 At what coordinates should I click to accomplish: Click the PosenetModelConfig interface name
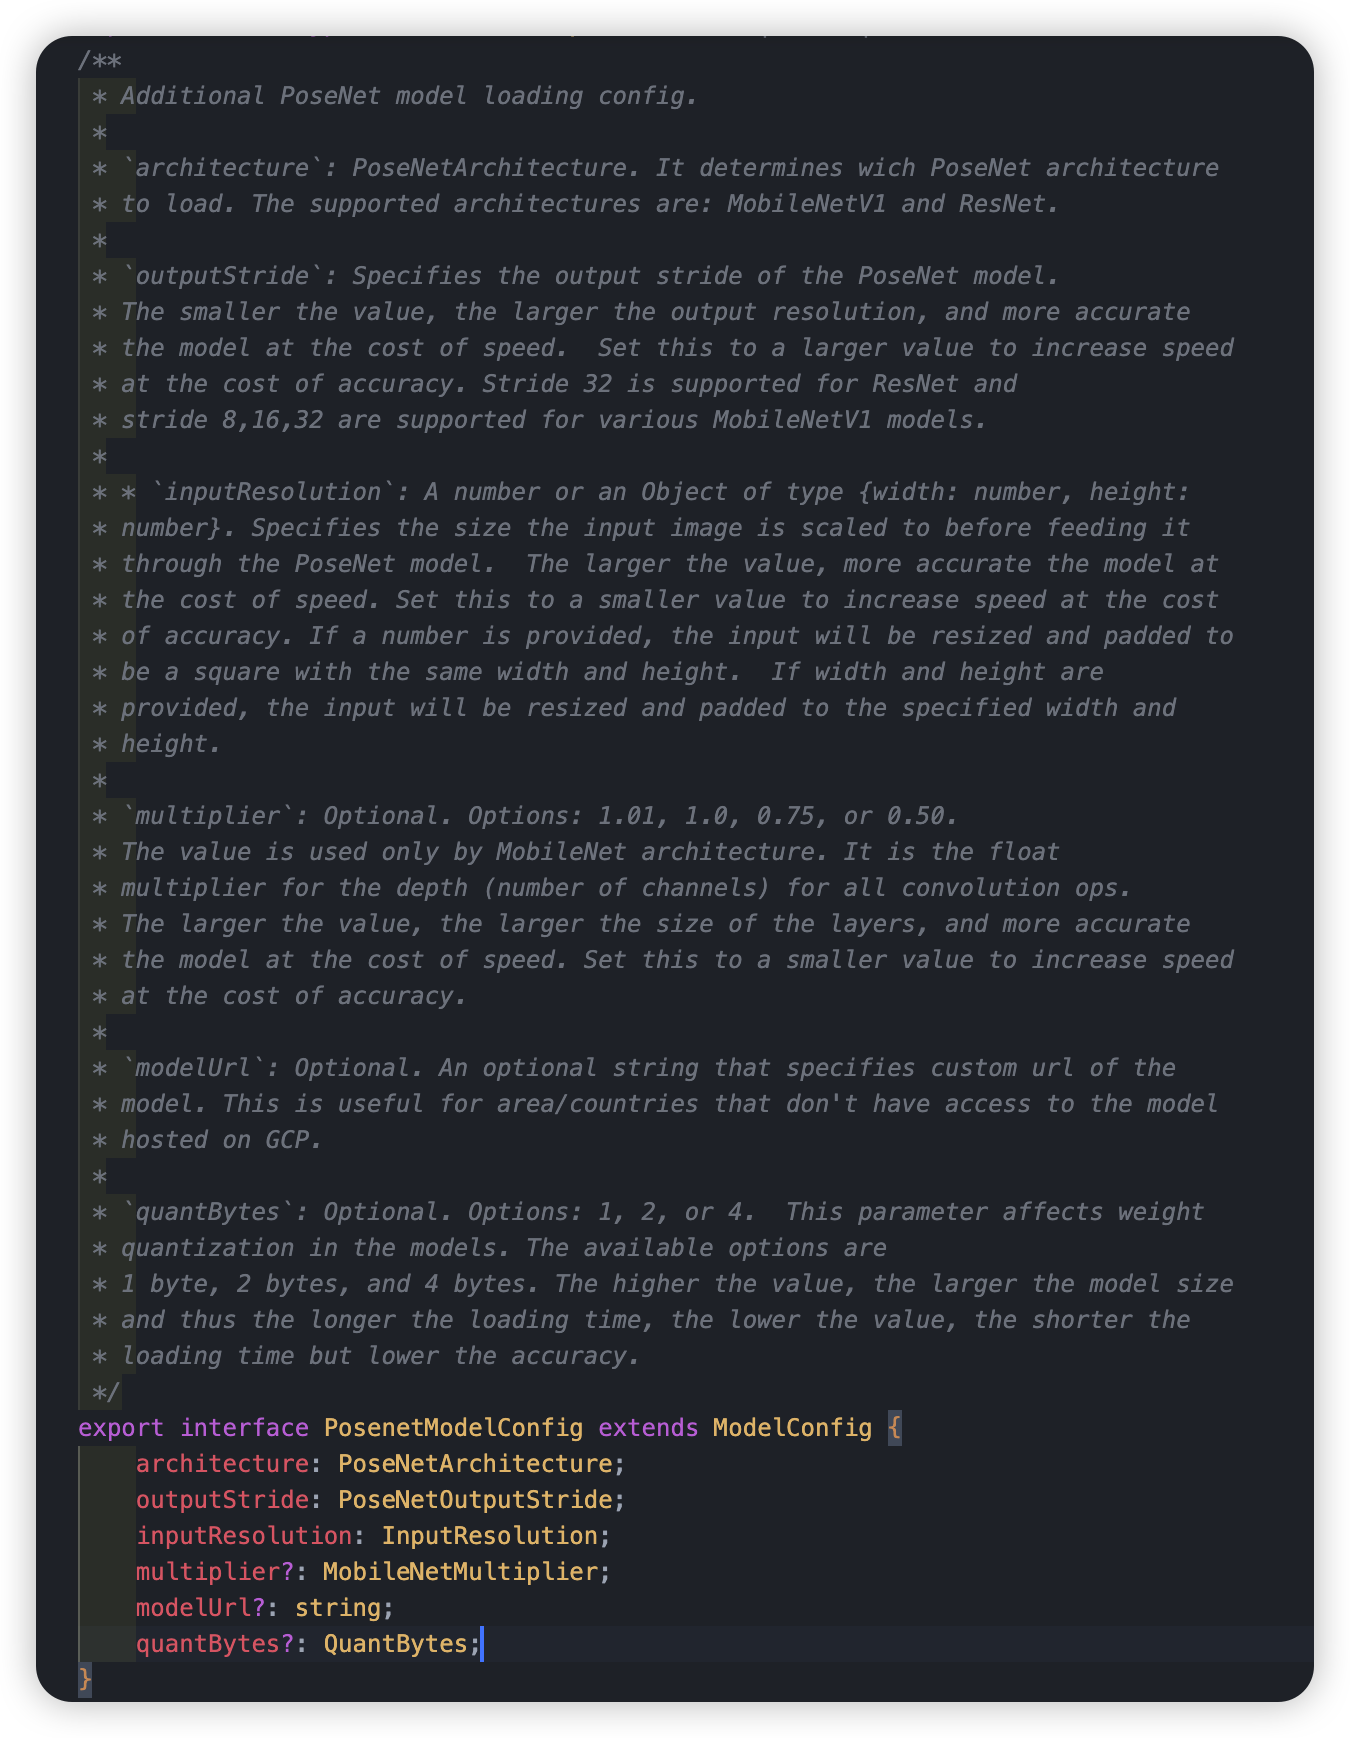[x=453, y=1427]
